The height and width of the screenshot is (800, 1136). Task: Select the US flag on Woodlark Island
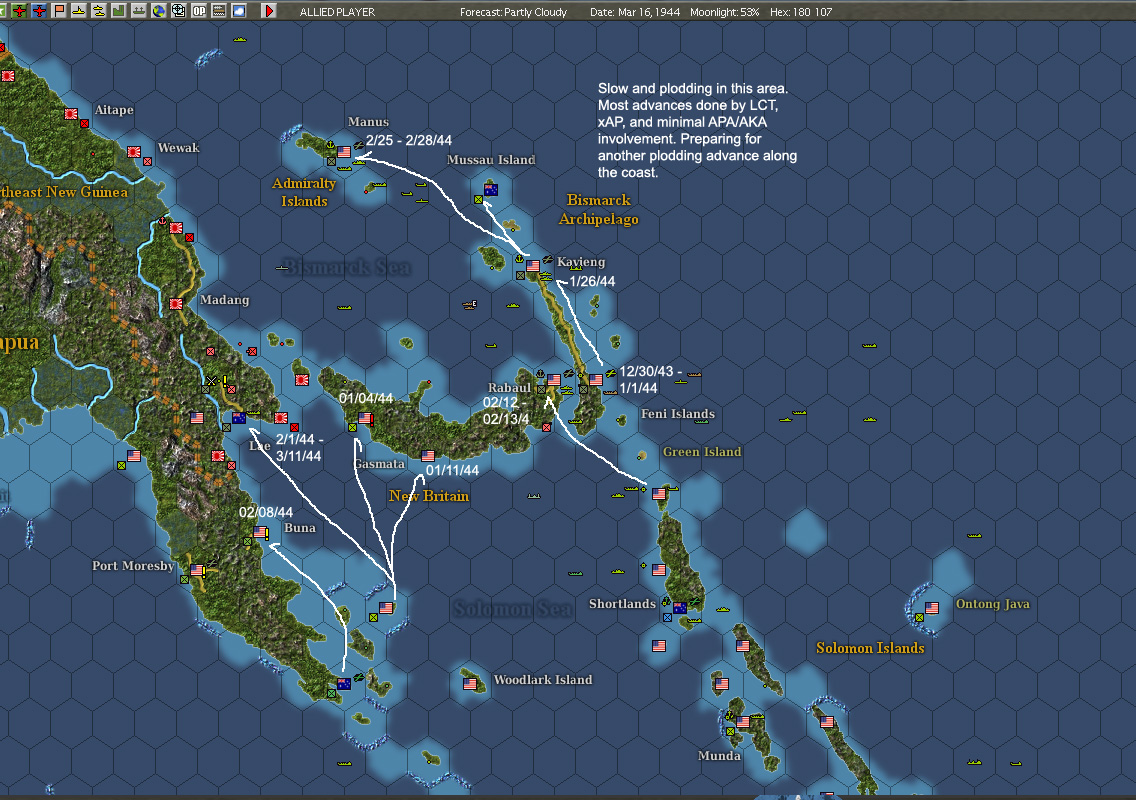click(470, 684)
